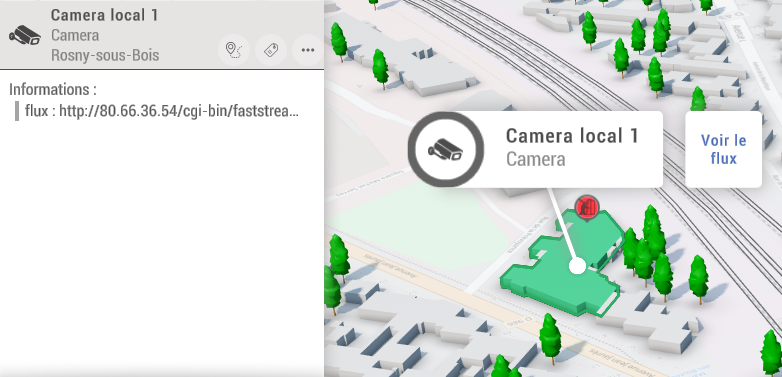Screen dimensions: 782x377
Task: Click the 'Camera local 1' title in side panel
Action: coord(105,15)
